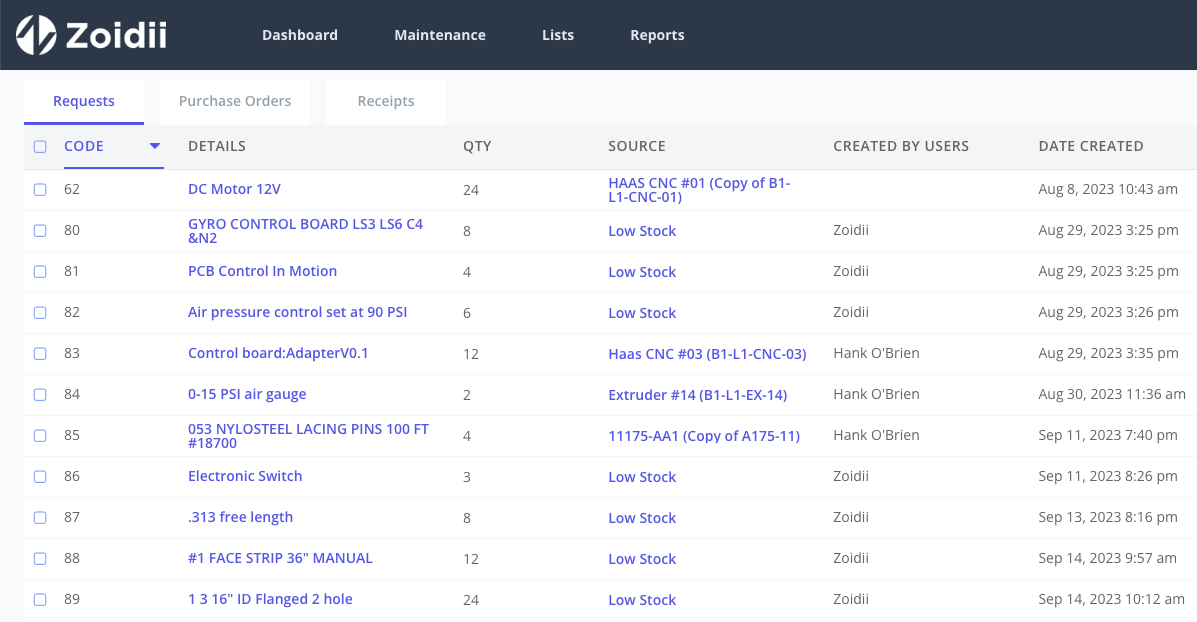The width and height of the screenshot is (1197, 622).
Task: Open the Lists menu
Action: point(557,35)
